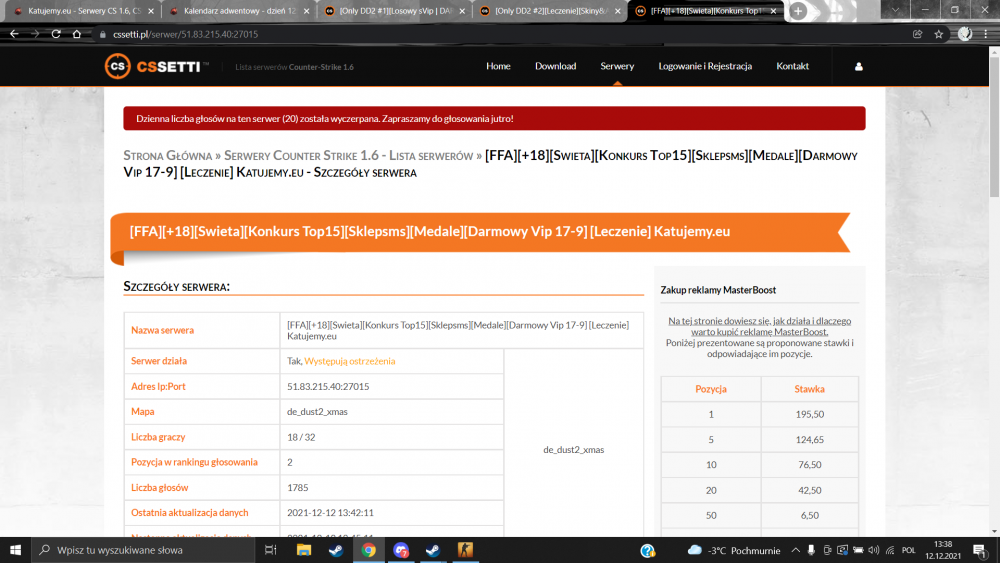Open the browser profile avatar
1000x563 pixels.
point(965,34)
